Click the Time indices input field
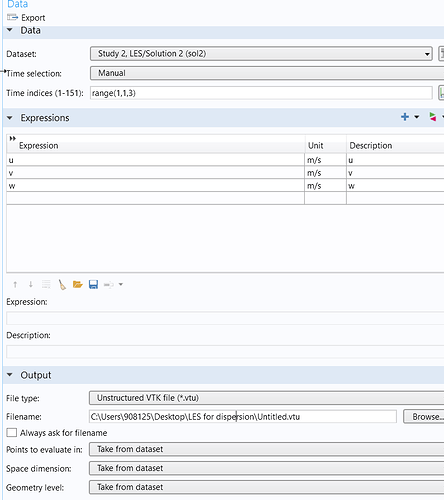444x500 pixels. (261, 93)
